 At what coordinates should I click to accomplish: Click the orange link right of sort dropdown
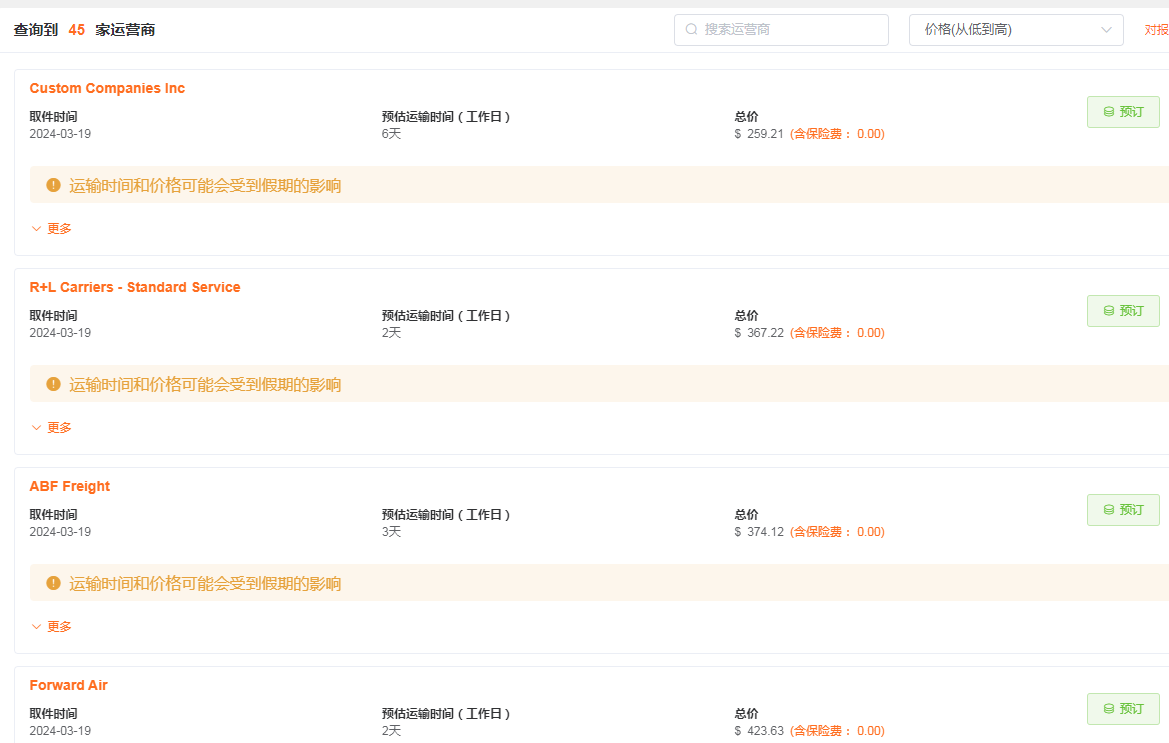(x=1156, y=30)
